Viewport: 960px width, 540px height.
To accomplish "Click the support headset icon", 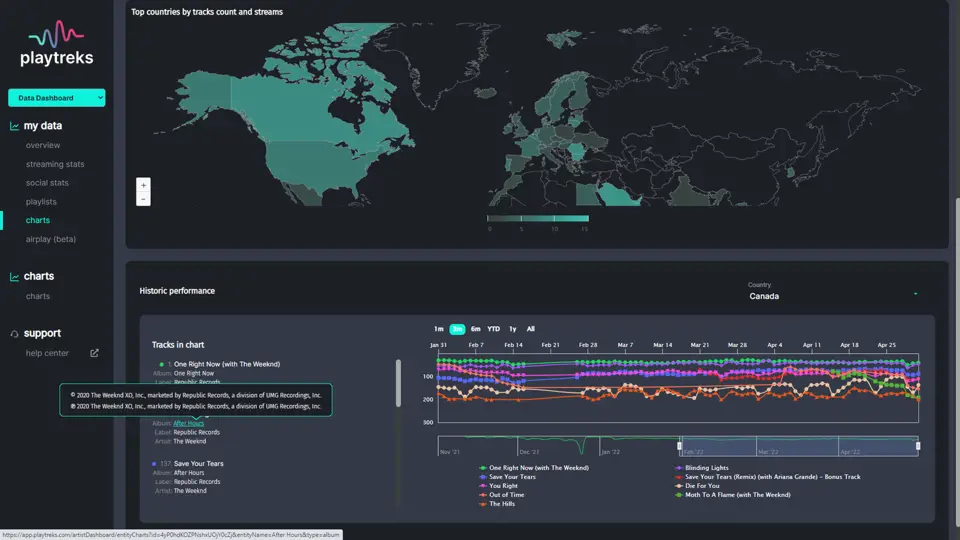I will tap(14, 334).
